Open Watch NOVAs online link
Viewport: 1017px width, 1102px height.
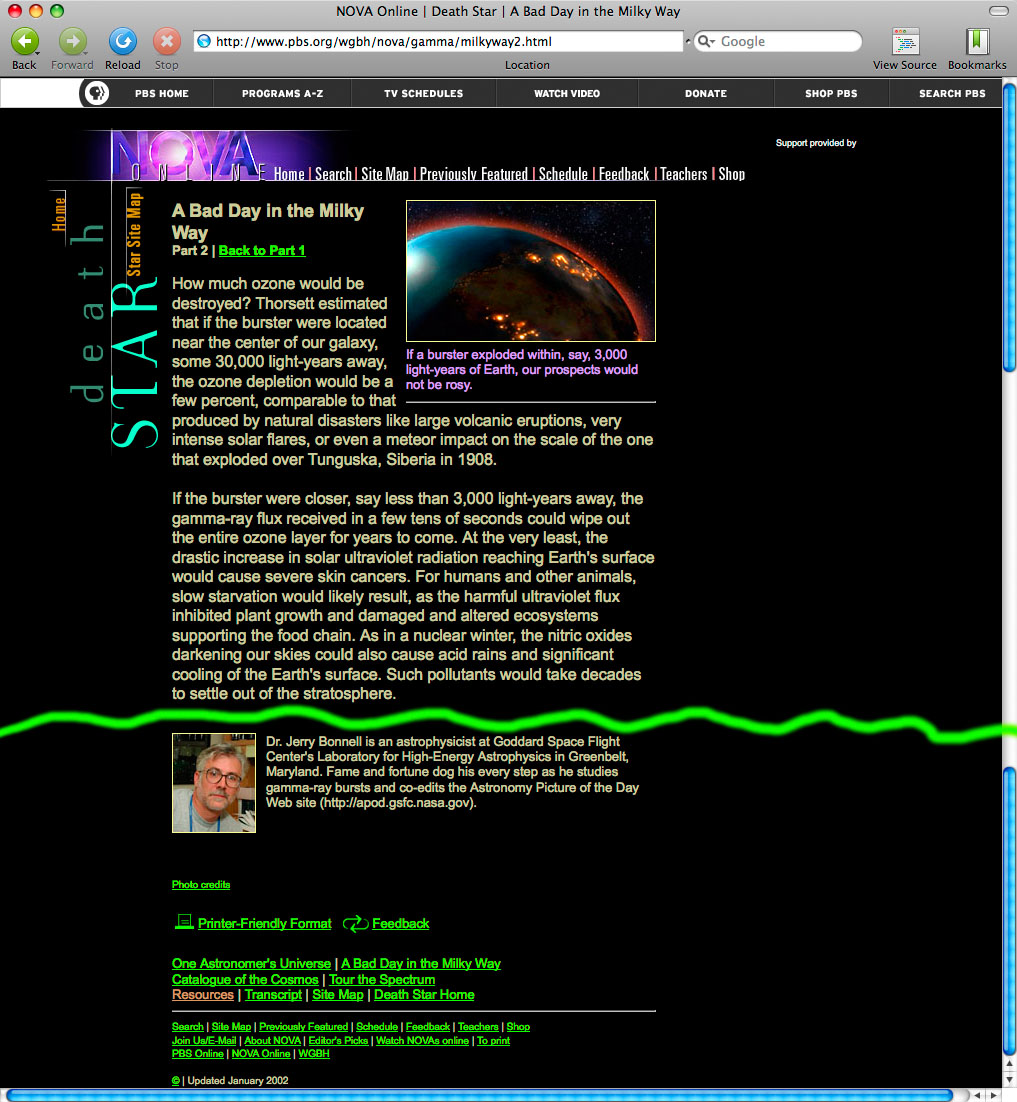[x=422, y=1040]
